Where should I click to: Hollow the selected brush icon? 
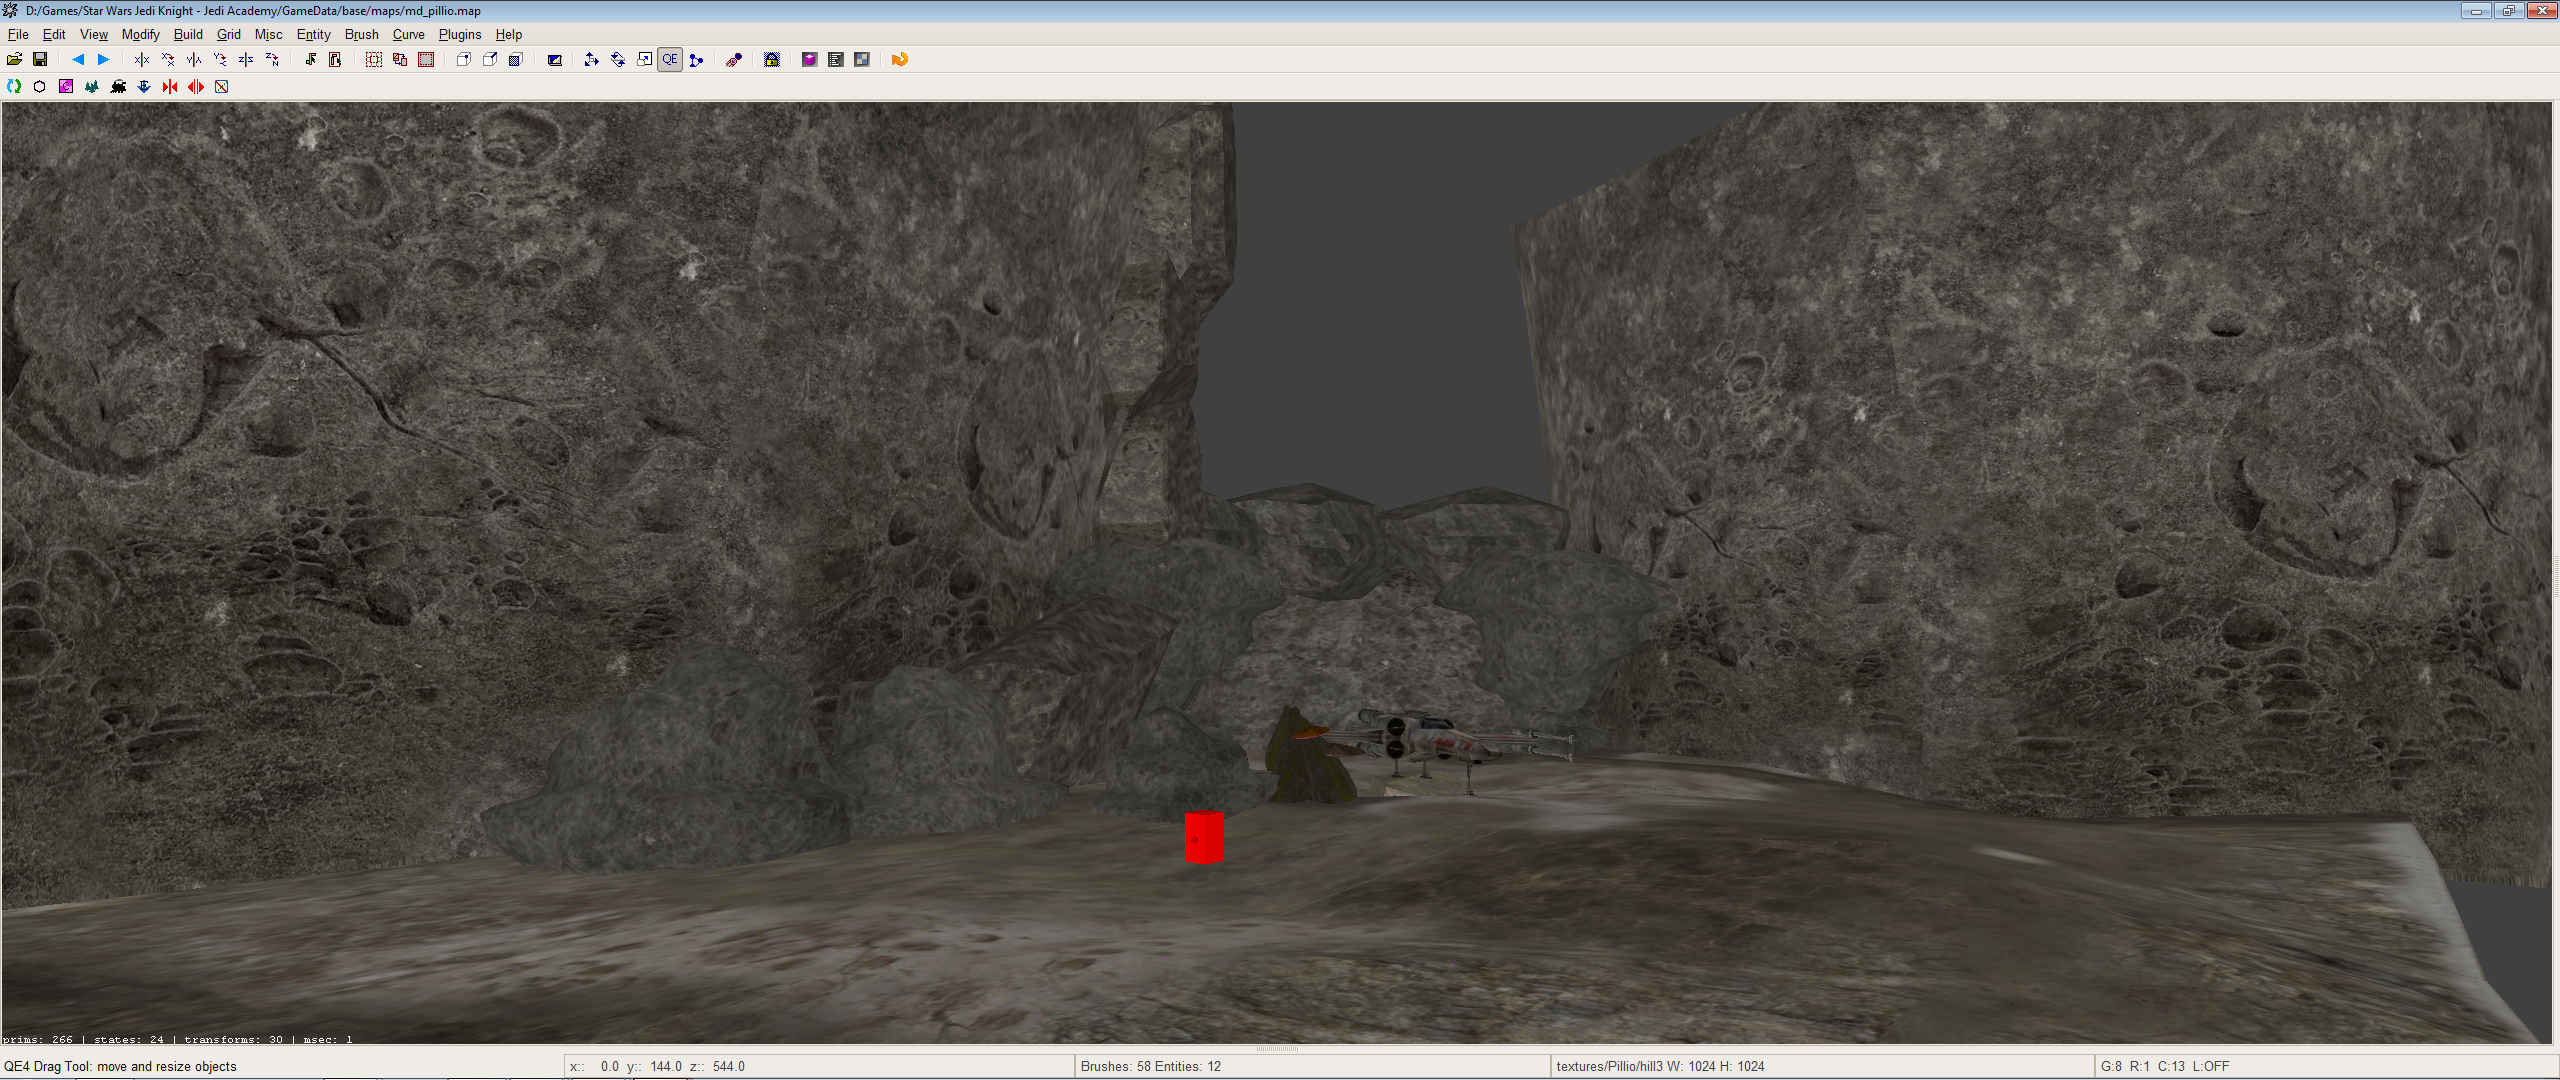click(426, 60)
